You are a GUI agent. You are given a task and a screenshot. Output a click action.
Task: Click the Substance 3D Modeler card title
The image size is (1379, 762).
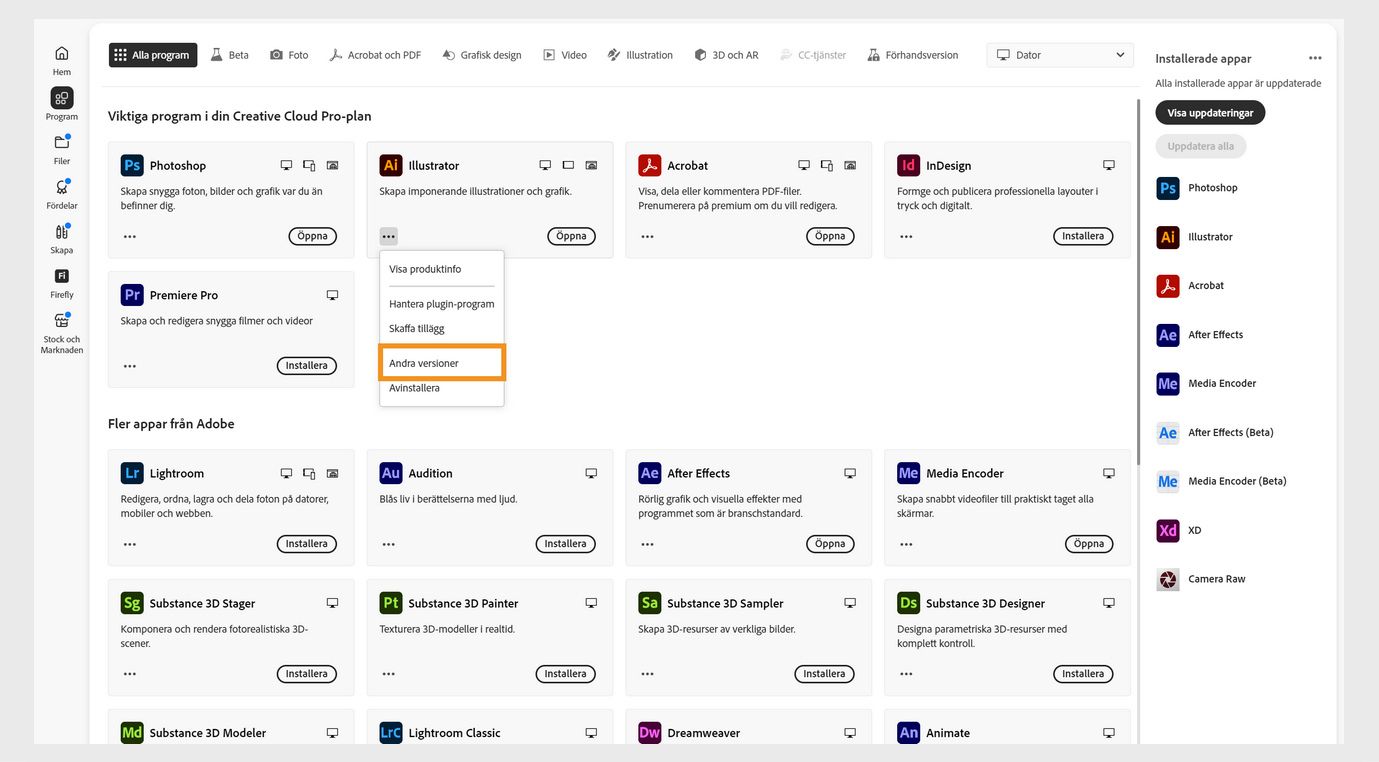(x=208, y=733)
